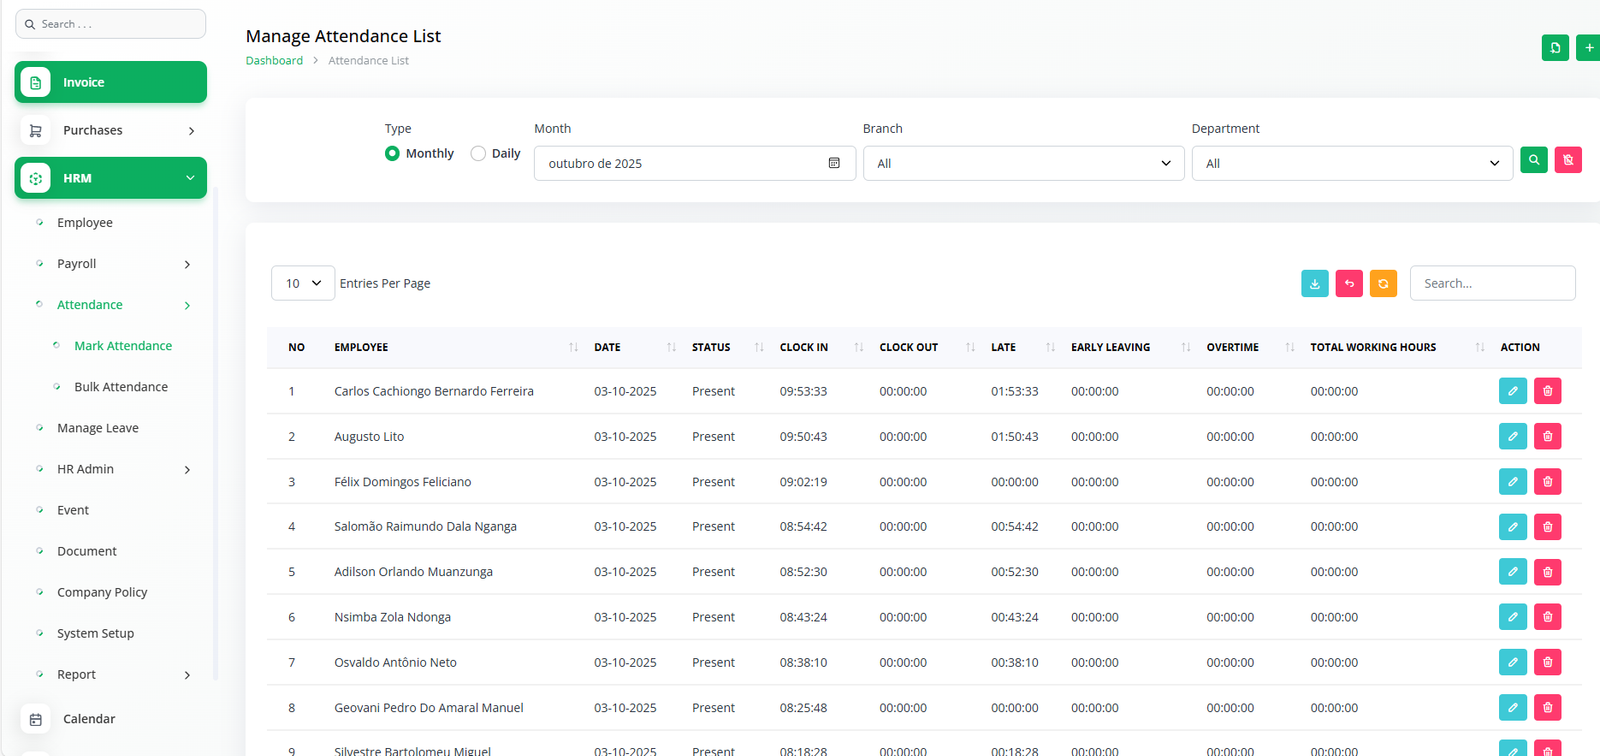Image resolution: width=1600 pixels, height=756 pixels.
Task: Edit Carlos Cachiongo Bernardo Ferreira attendance
Action: click(1513, 391)
